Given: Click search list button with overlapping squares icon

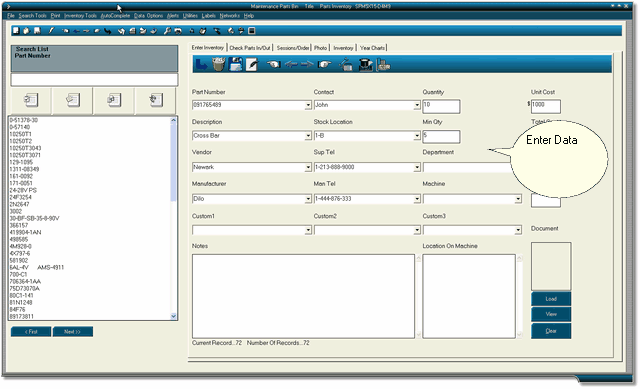Looking at the screenshot, I should point(114,100).
